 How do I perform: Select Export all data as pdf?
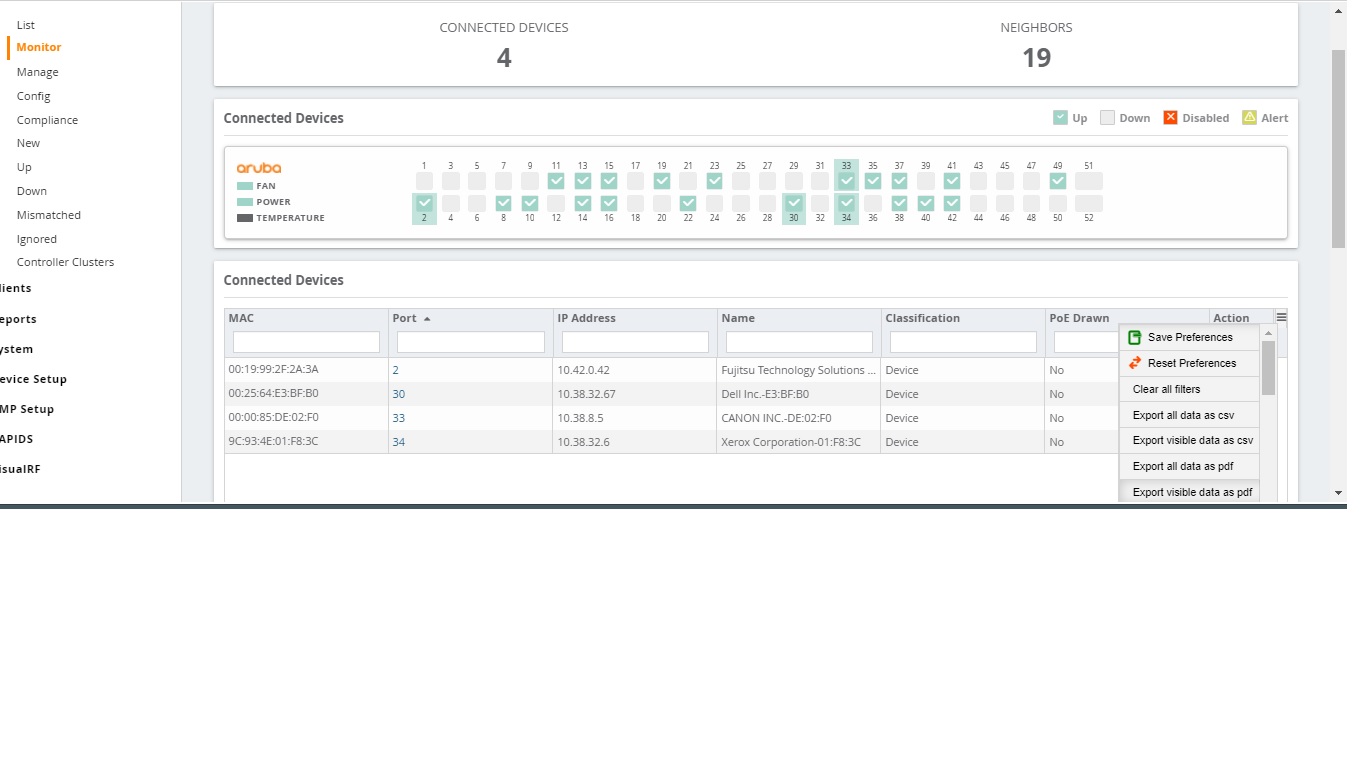(1189, 466)
